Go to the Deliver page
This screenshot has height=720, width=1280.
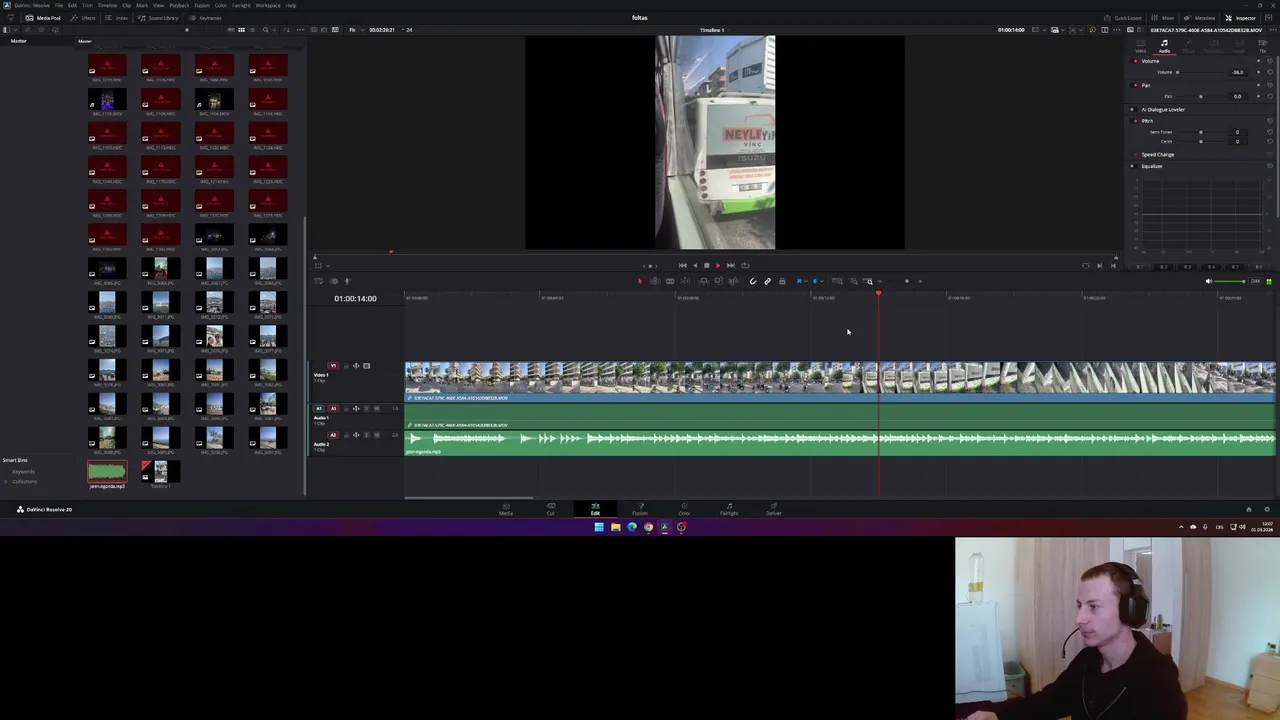[x=773, y=509]
